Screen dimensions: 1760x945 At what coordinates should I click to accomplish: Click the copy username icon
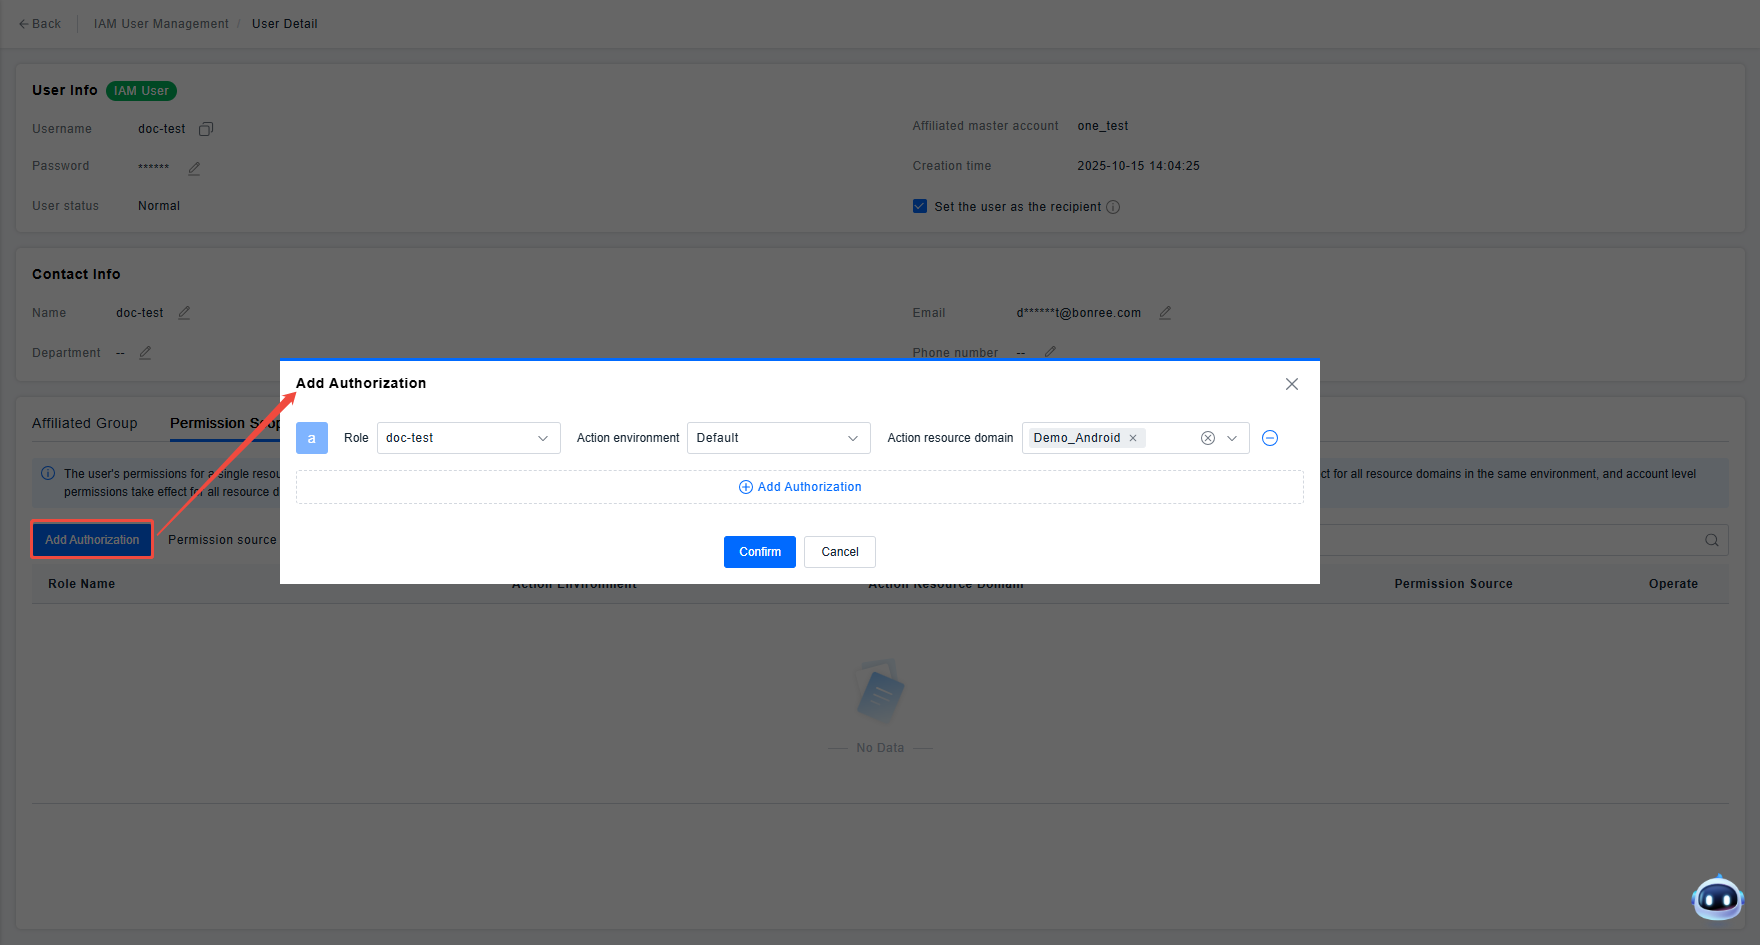206,129
